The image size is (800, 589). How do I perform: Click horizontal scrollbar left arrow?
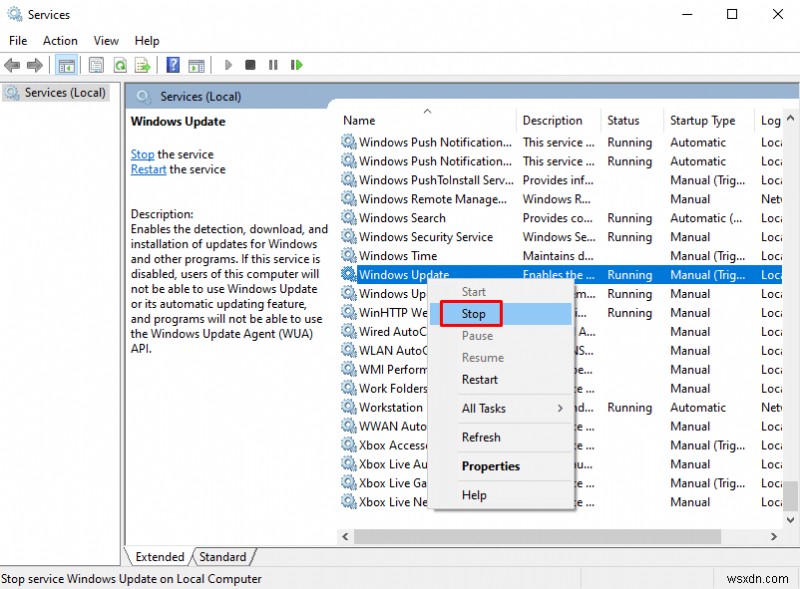pos(345,536)
